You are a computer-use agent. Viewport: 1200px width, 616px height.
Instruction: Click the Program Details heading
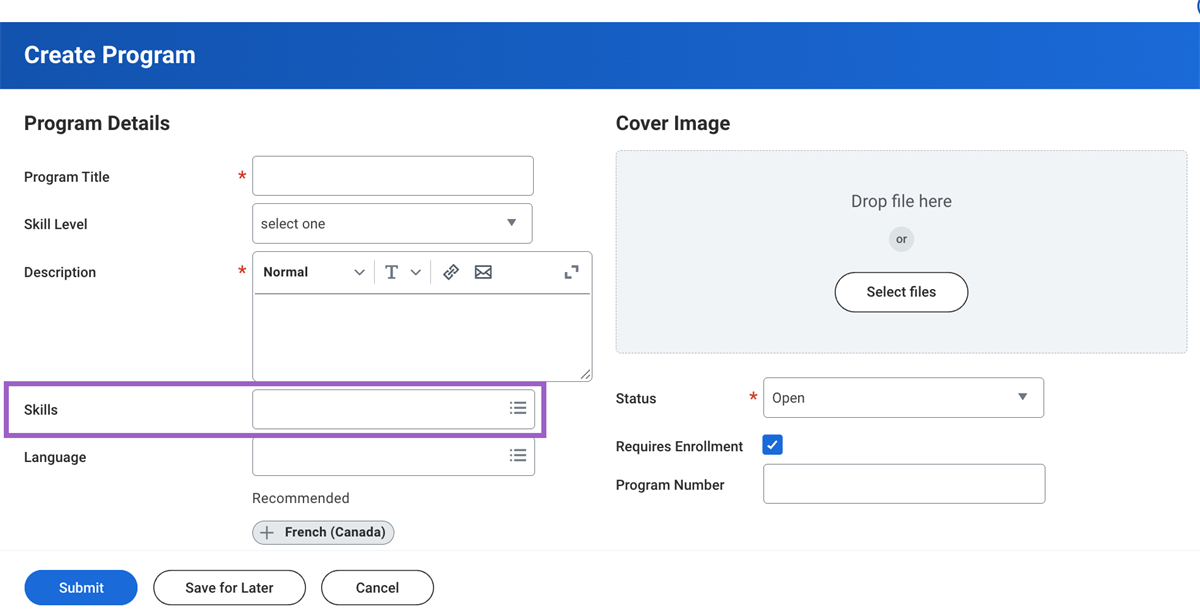tap(97, 123)
